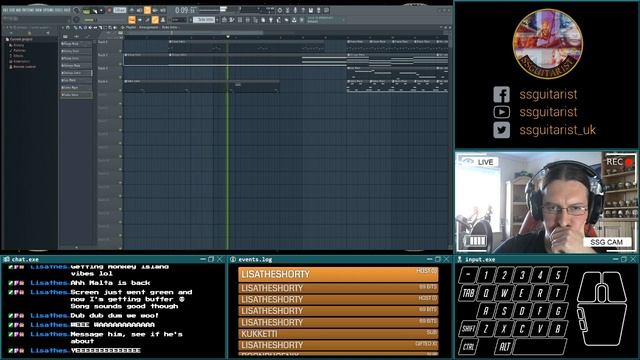
Task: Select the Track 1 header label
Action: pyautogui.click(x=103, y=42)
